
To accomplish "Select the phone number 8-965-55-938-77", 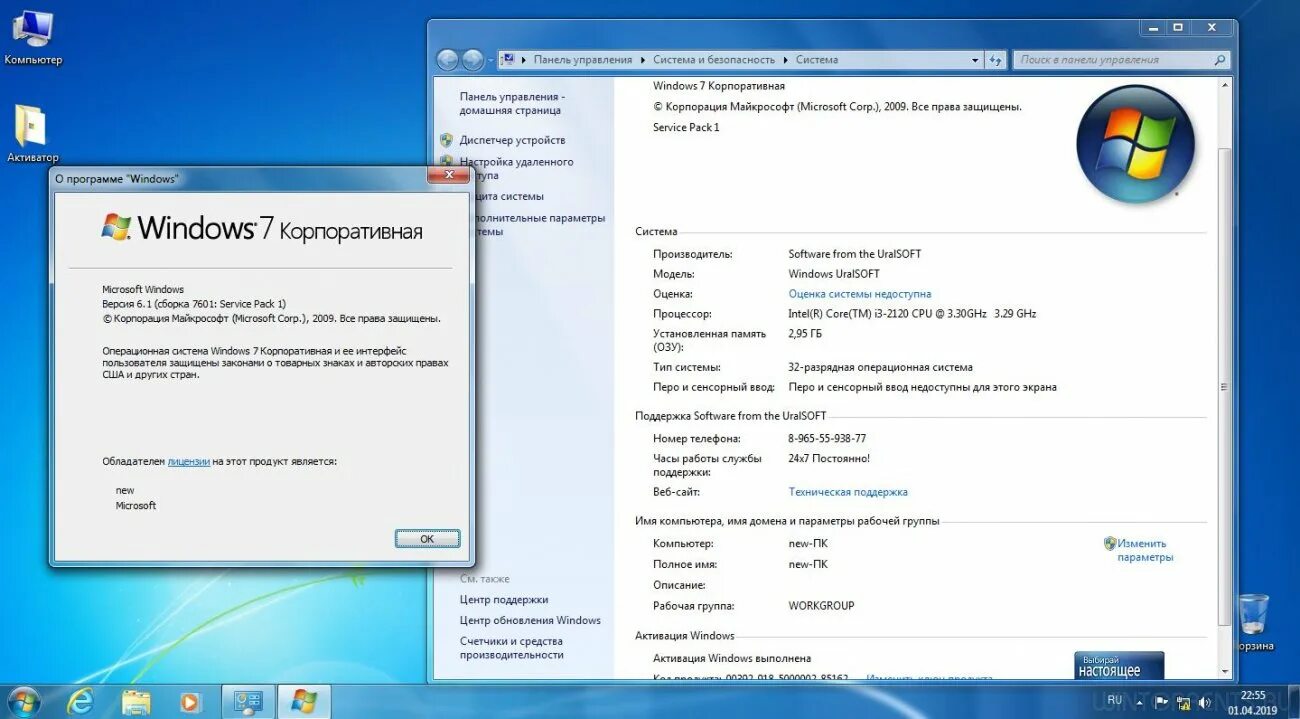I will [x=827, y=438].
